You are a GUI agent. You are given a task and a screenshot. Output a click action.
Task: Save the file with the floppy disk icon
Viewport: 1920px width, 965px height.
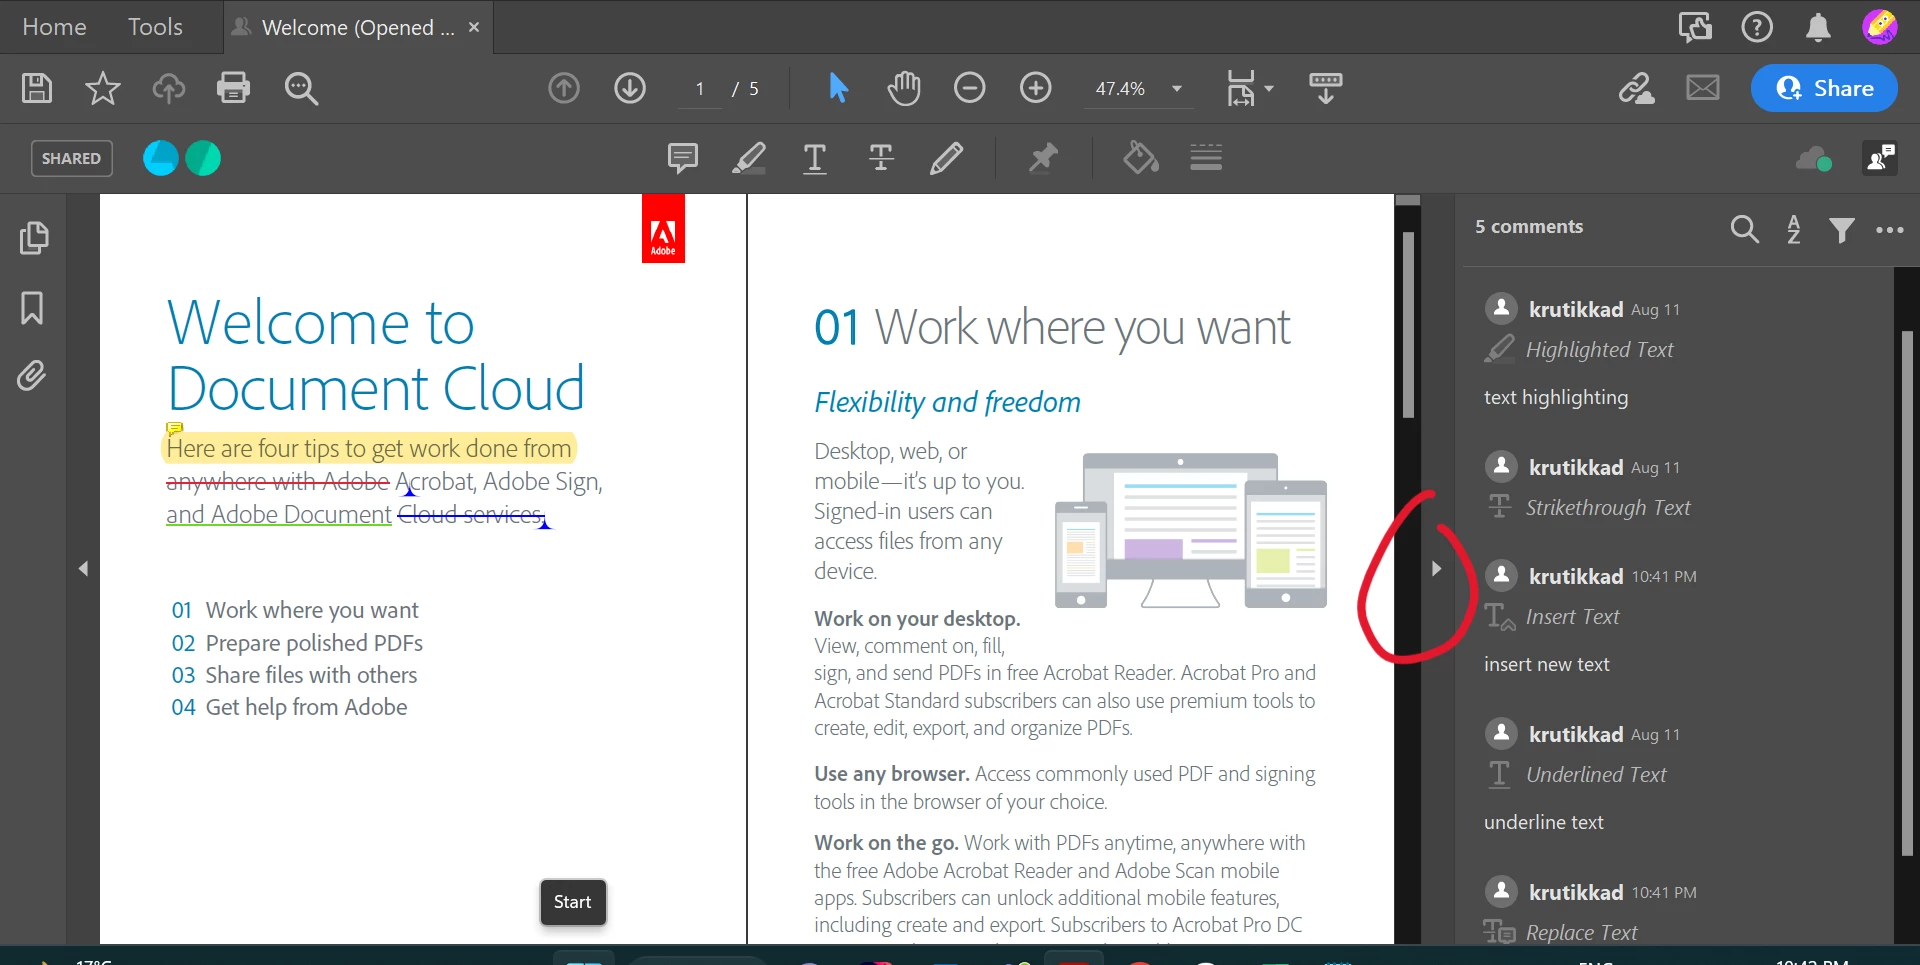pos(37,88)
